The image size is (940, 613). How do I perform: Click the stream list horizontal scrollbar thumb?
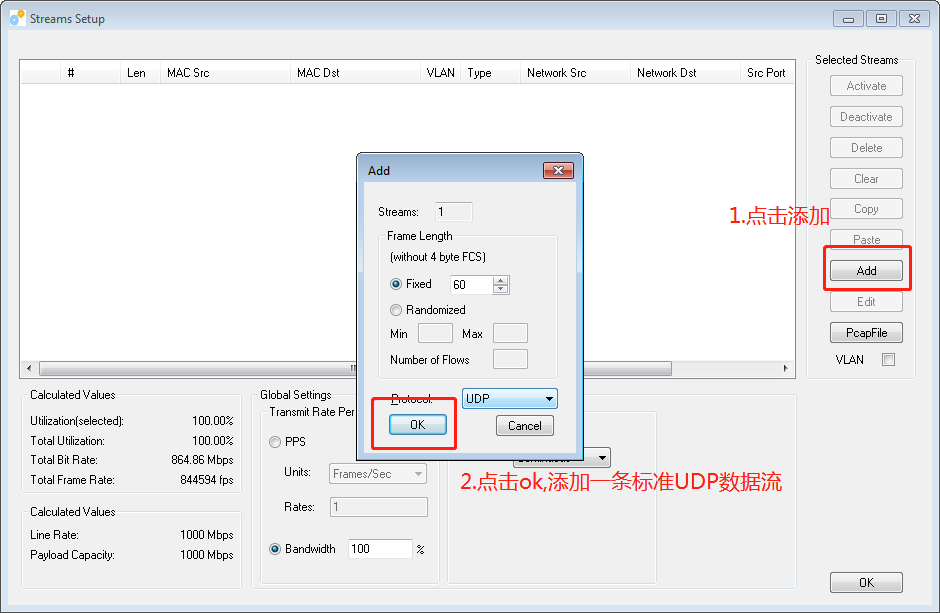click(355, 369)
